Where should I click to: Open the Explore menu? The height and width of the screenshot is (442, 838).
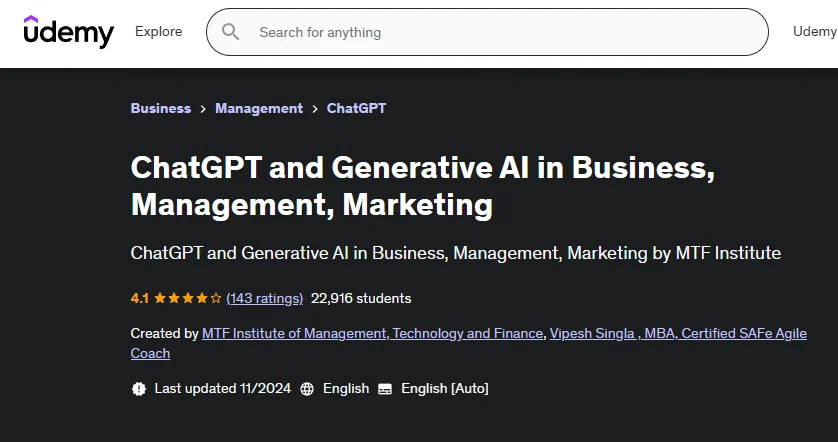coord(159,32)
